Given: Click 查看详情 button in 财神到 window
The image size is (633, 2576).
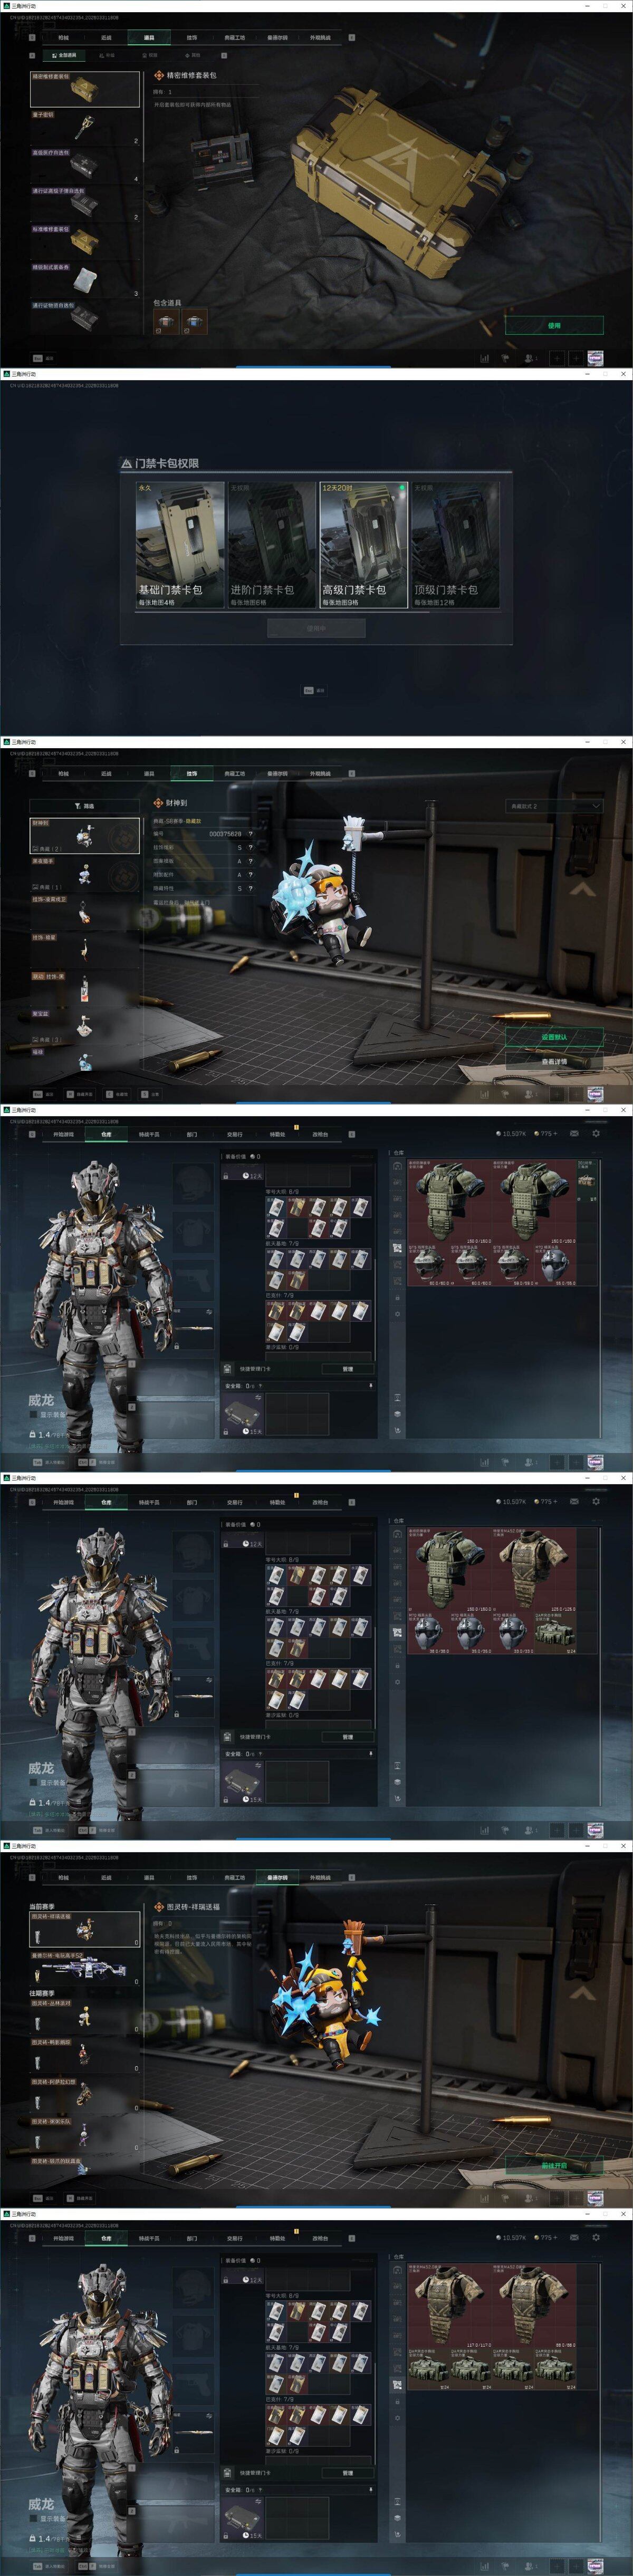Looking at the screenshot, I should point(554,1062).
